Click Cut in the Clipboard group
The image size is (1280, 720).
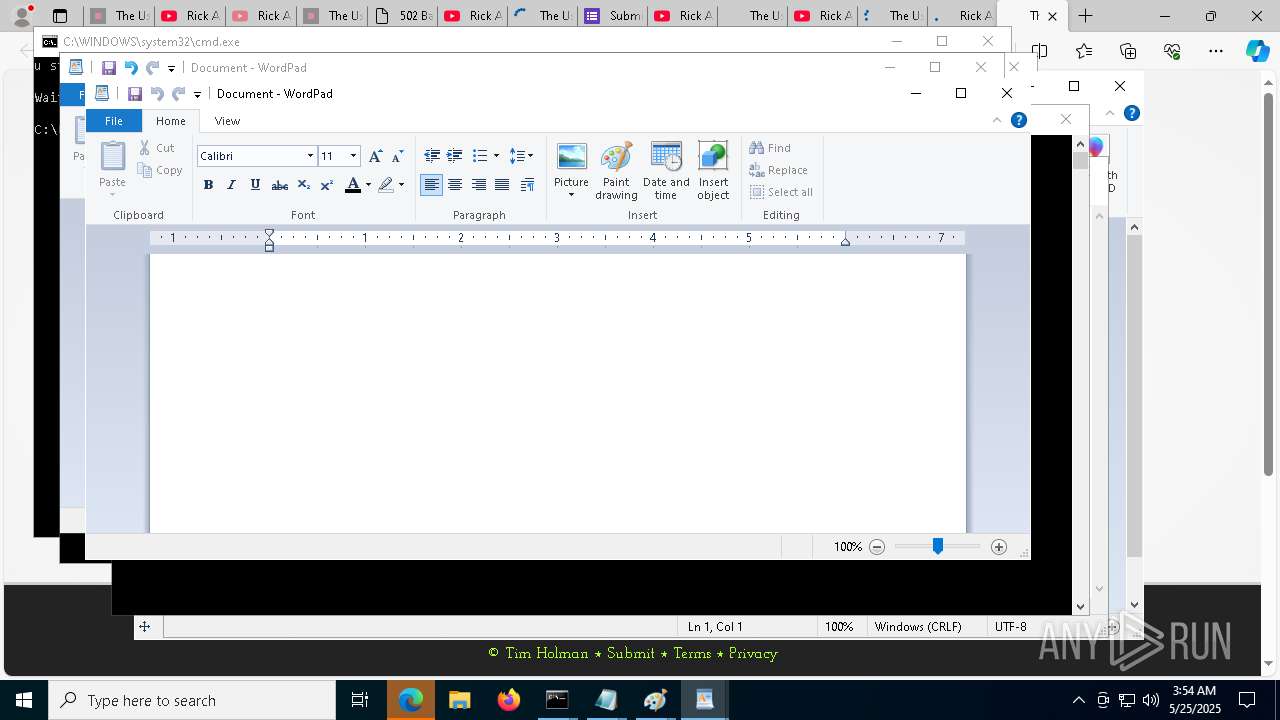[x=156, y=148]
